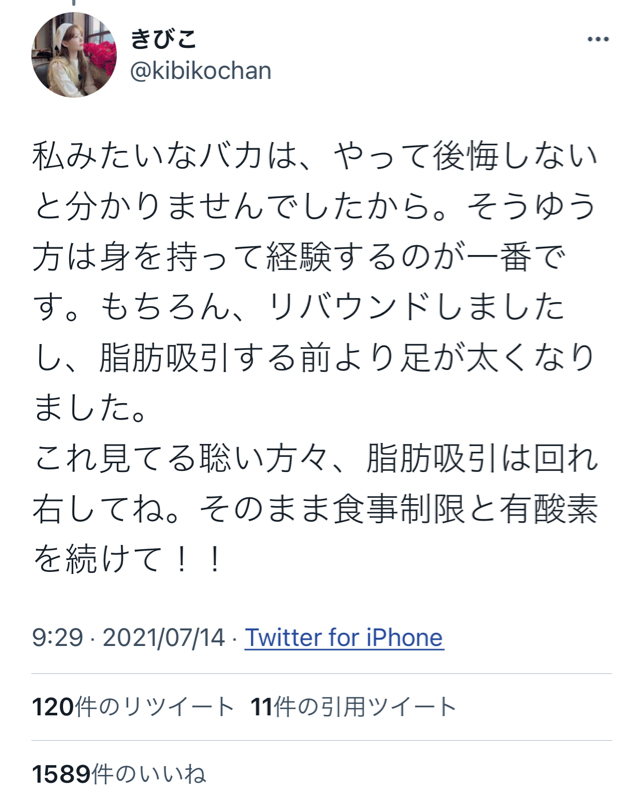644x800 pixels.
Task: Open the three-dot more options menu
Action: coord(598,39)
